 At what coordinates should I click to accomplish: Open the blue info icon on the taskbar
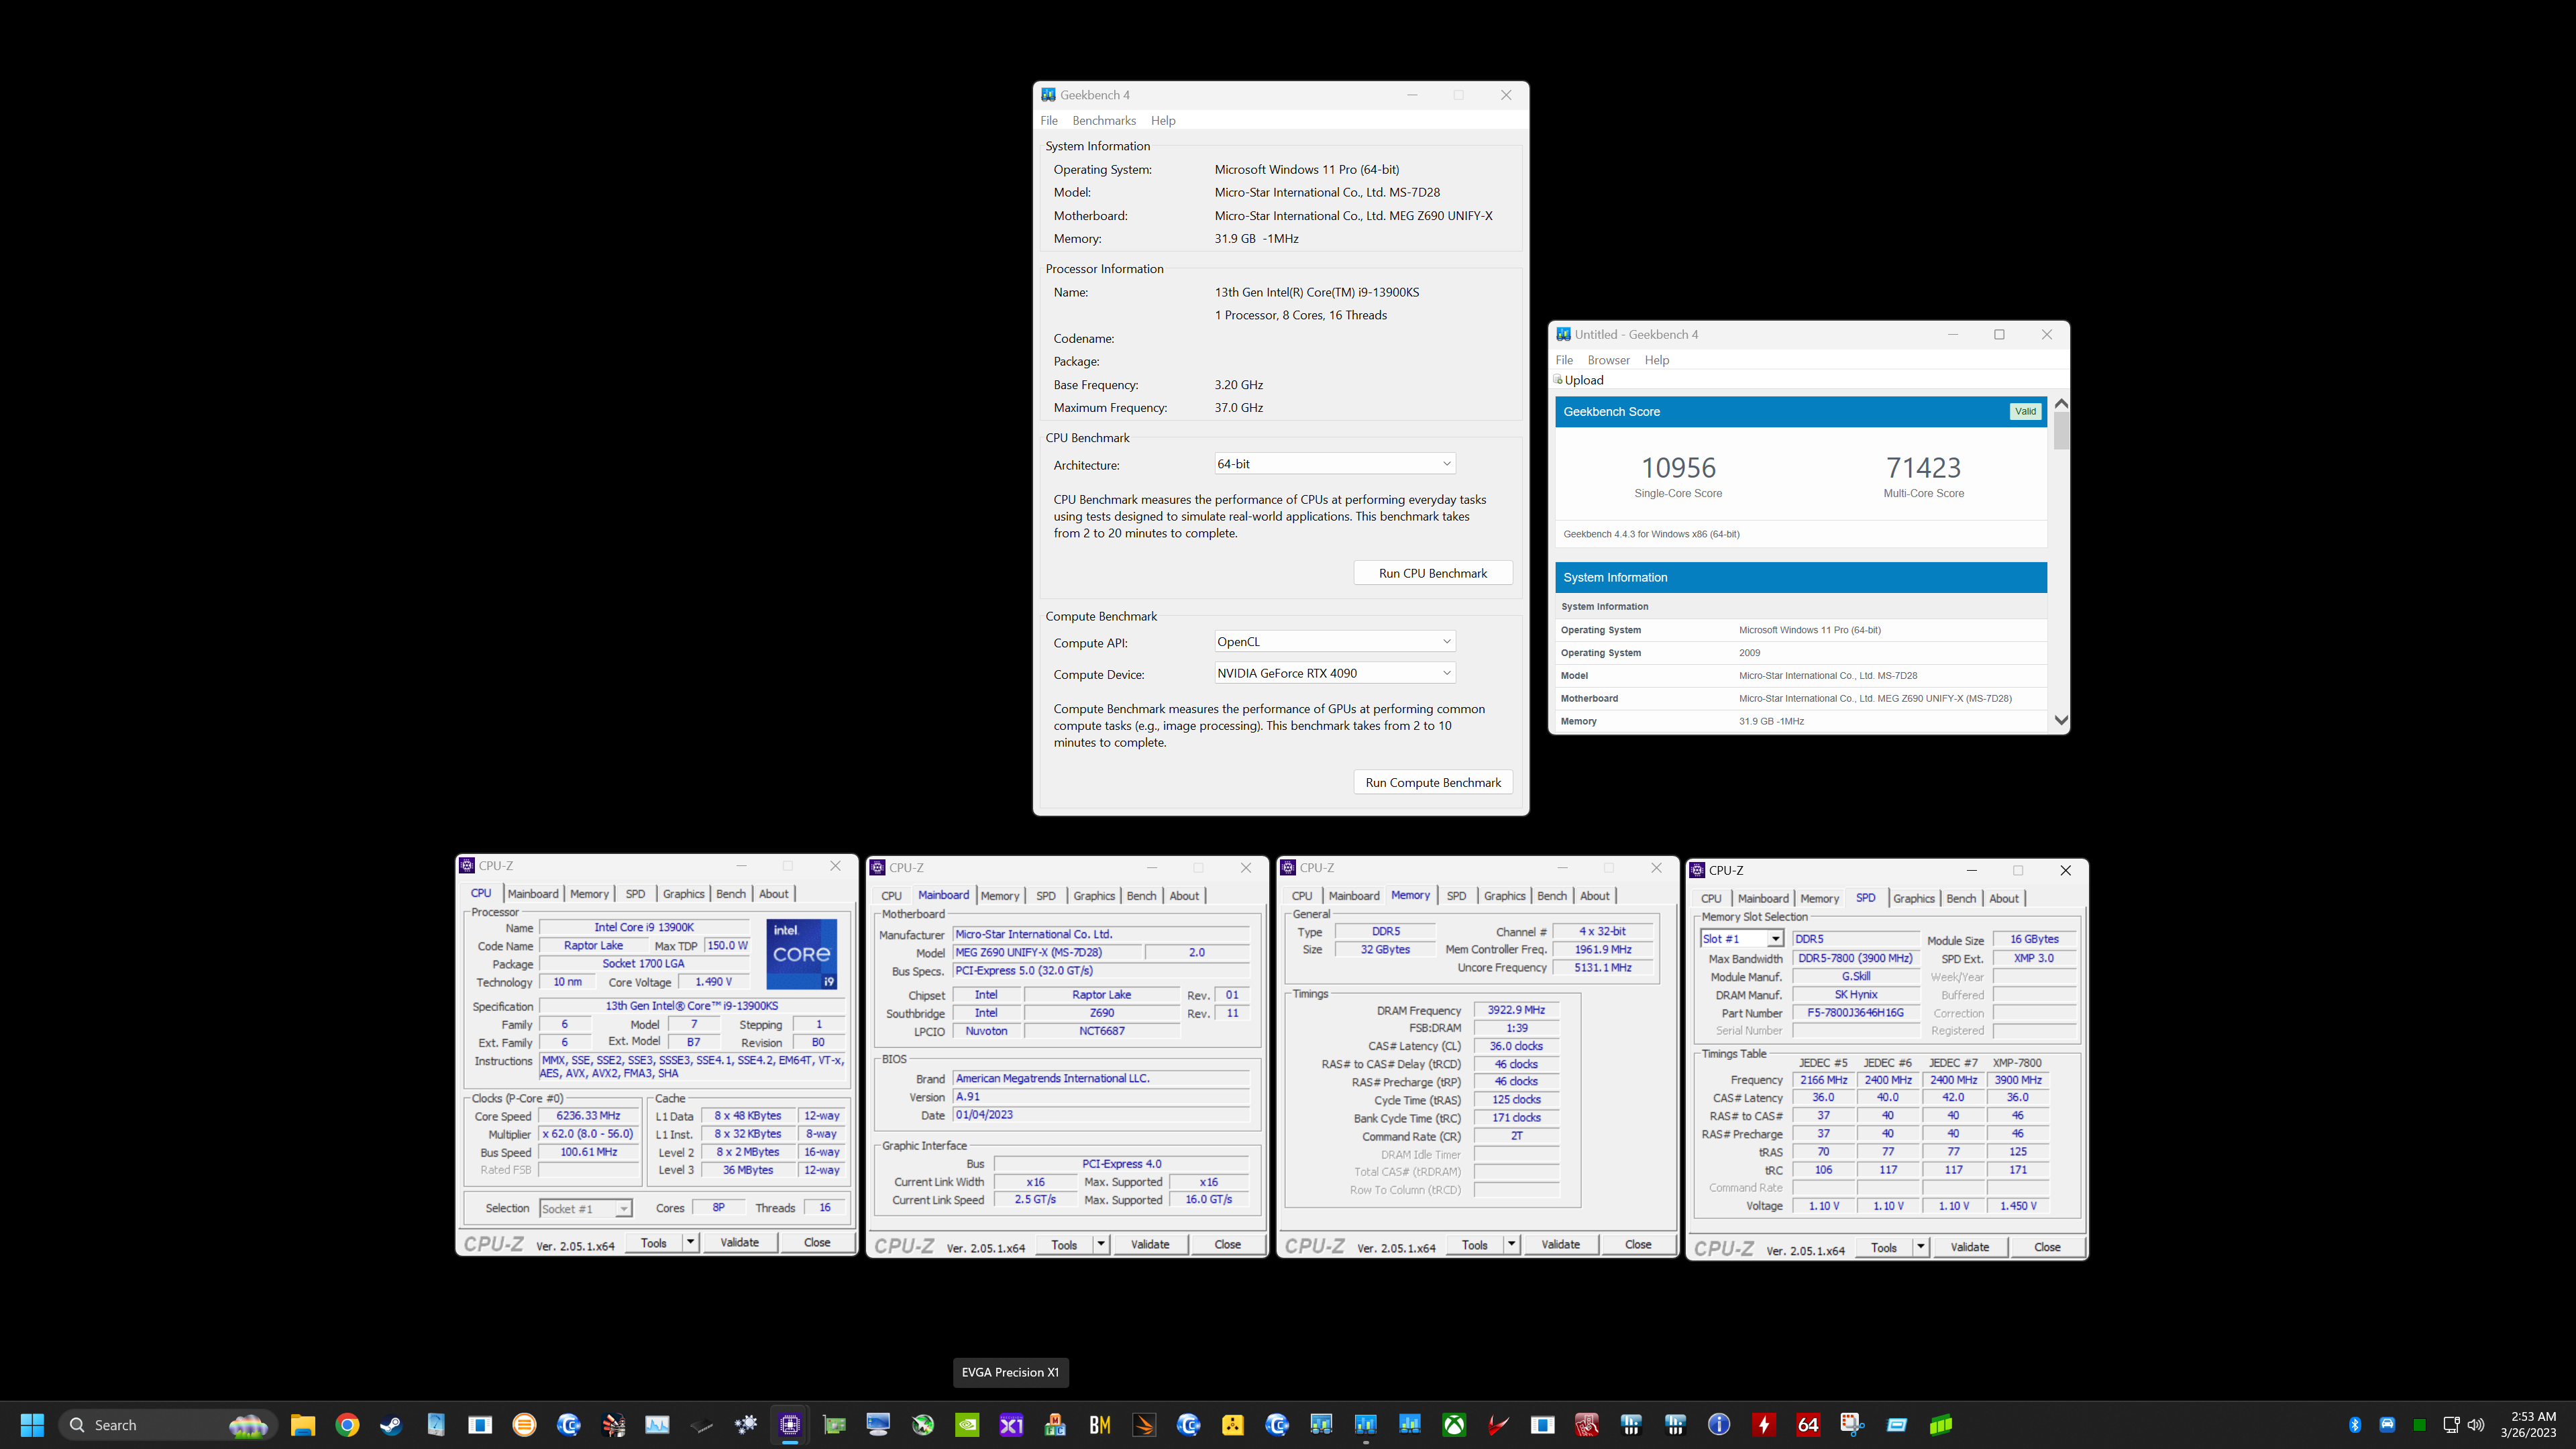pyautogui.click(x=1719, y=1425)
